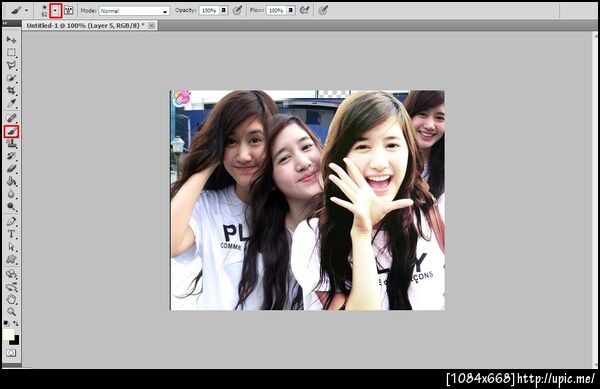
Task: Enable airbrush mode
Action: point(305,10)
